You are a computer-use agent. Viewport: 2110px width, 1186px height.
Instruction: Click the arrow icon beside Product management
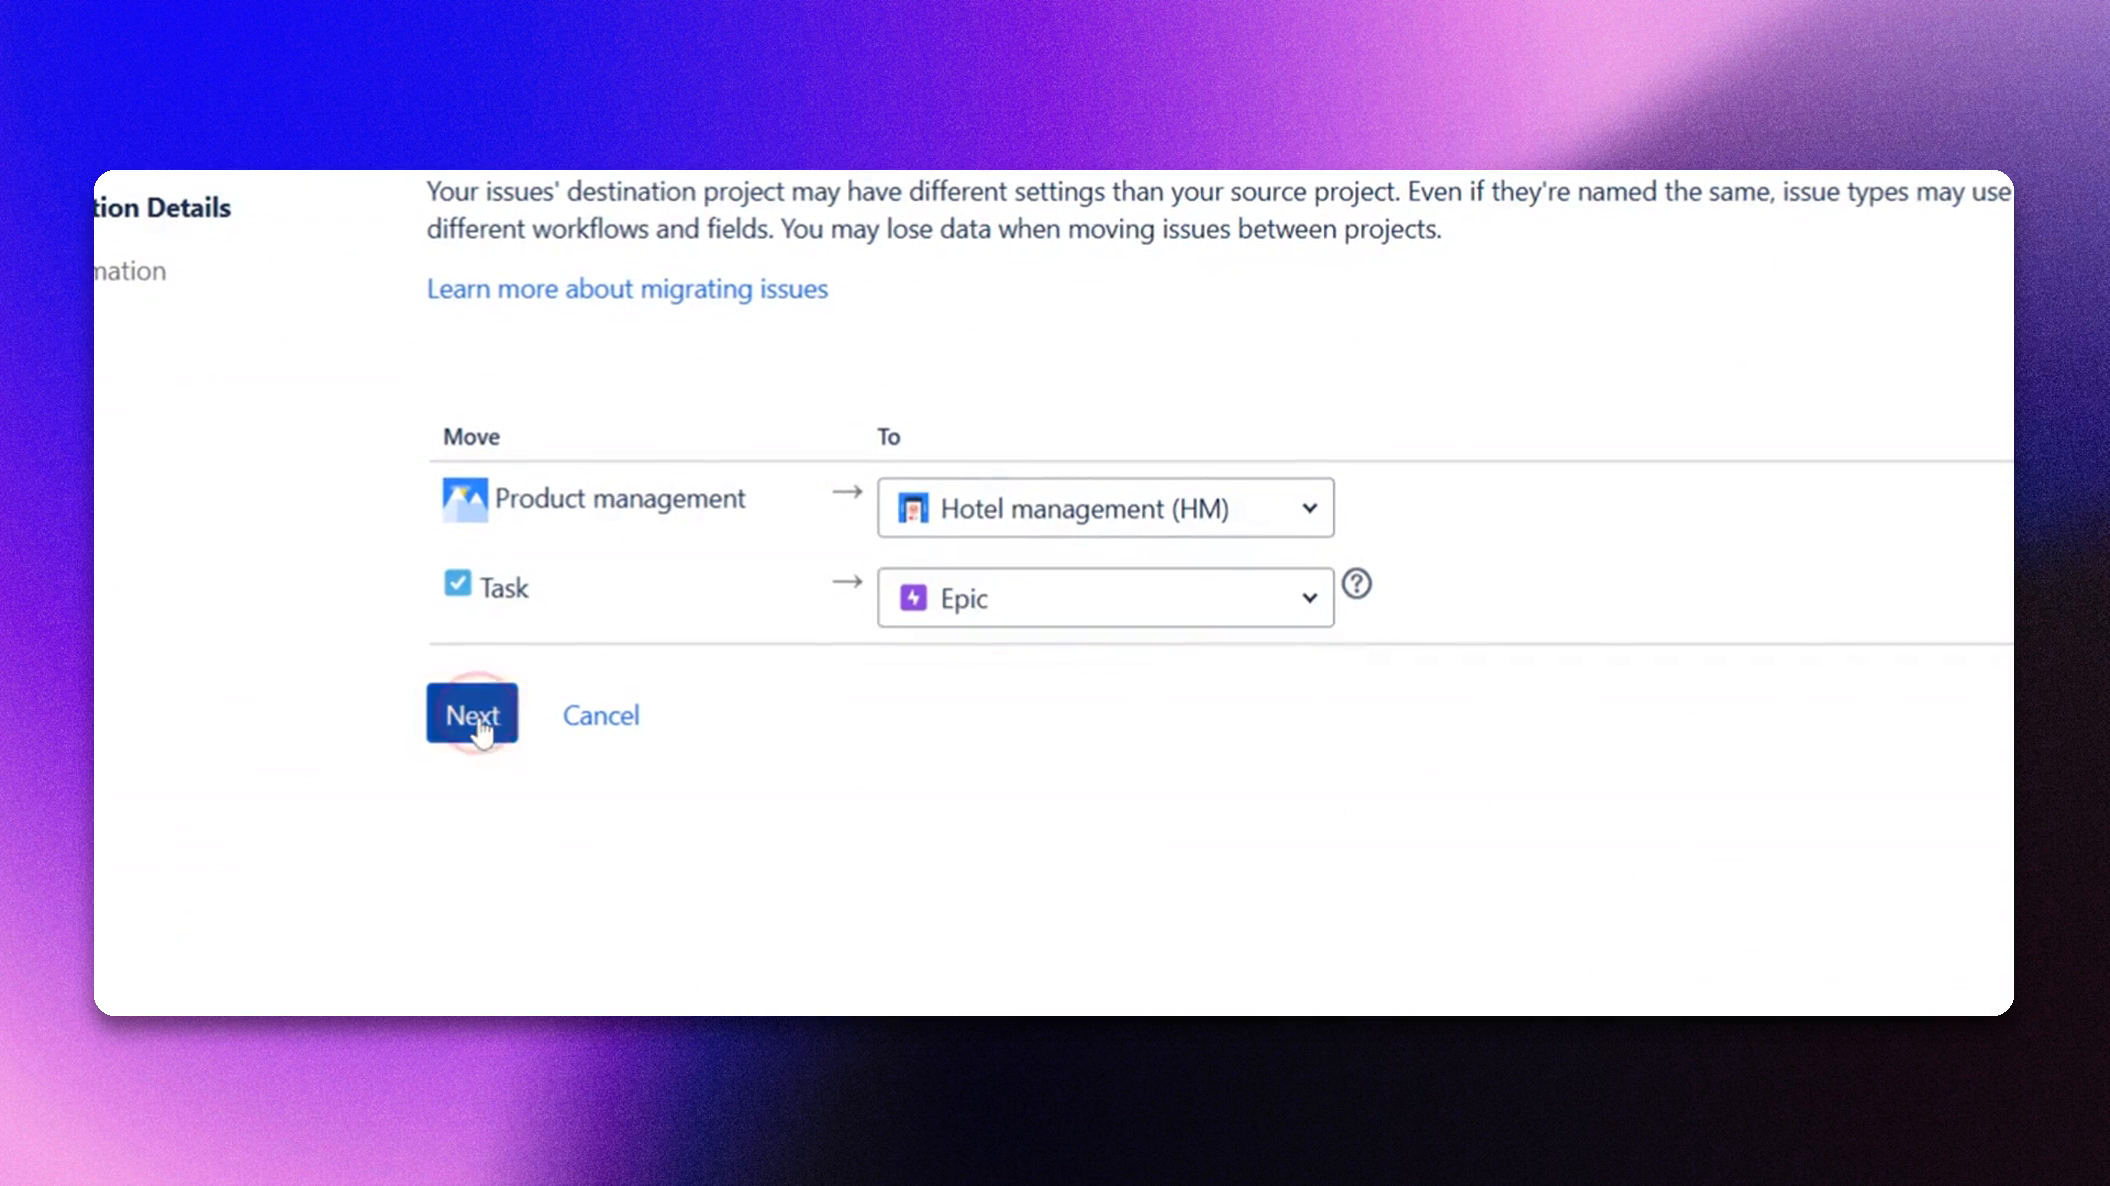(x=846, y=491)
